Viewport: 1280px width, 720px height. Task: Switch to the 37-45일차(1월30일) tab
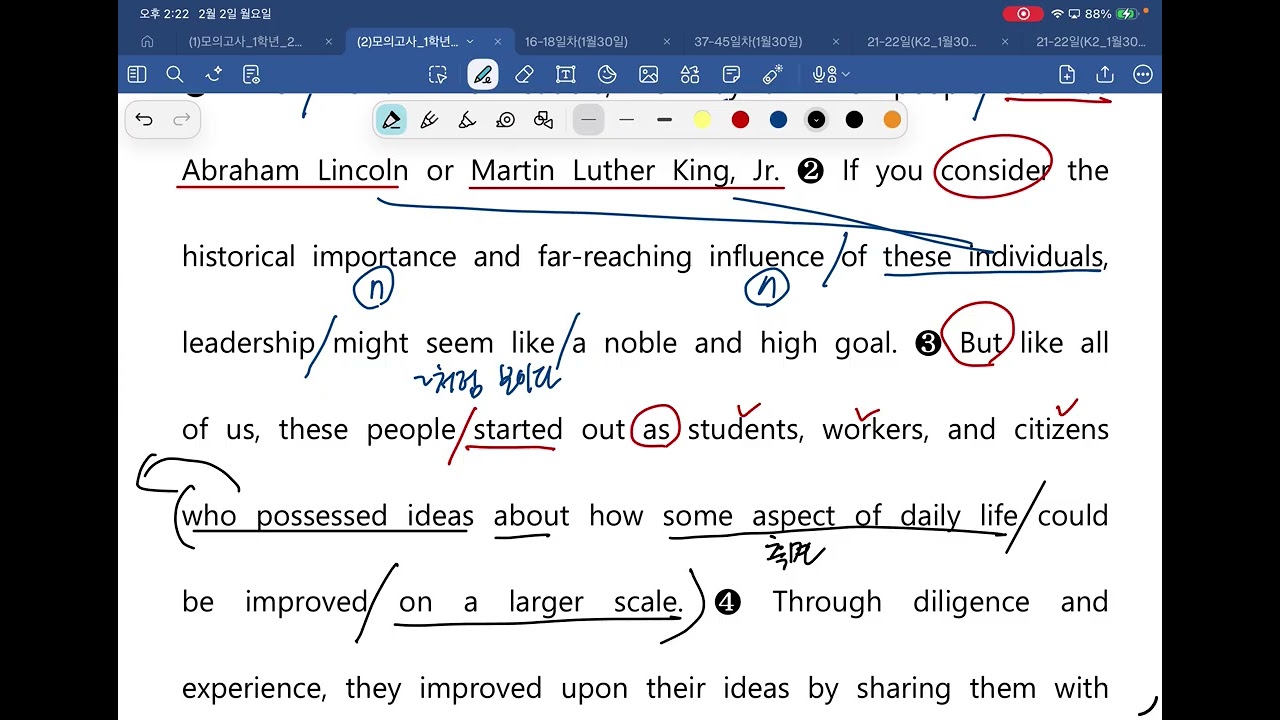pyautogui.click(x=748, y=42)
